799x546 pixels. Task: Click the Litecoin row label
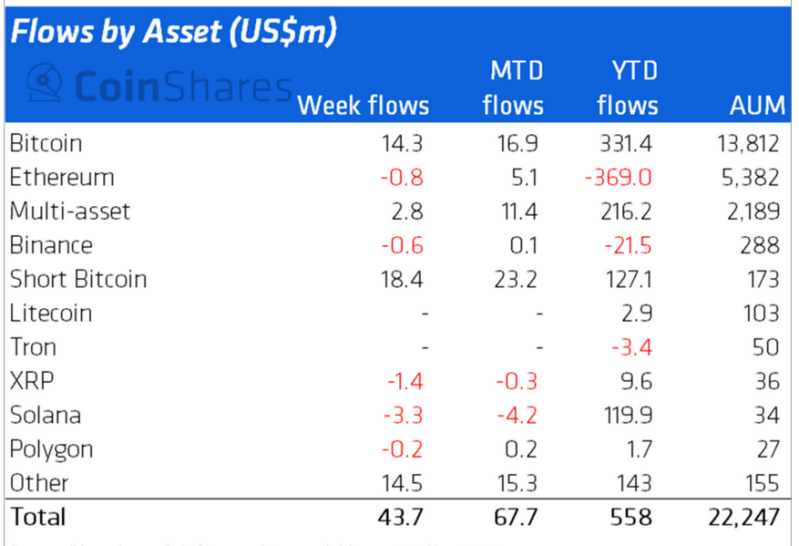(51, 313)
